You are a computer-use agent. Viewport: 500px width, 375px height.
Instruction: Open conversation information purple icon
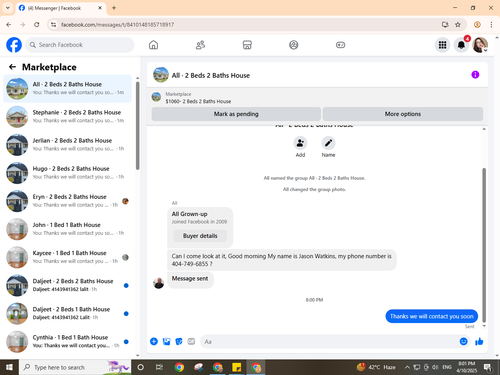(x=475, y=75)
